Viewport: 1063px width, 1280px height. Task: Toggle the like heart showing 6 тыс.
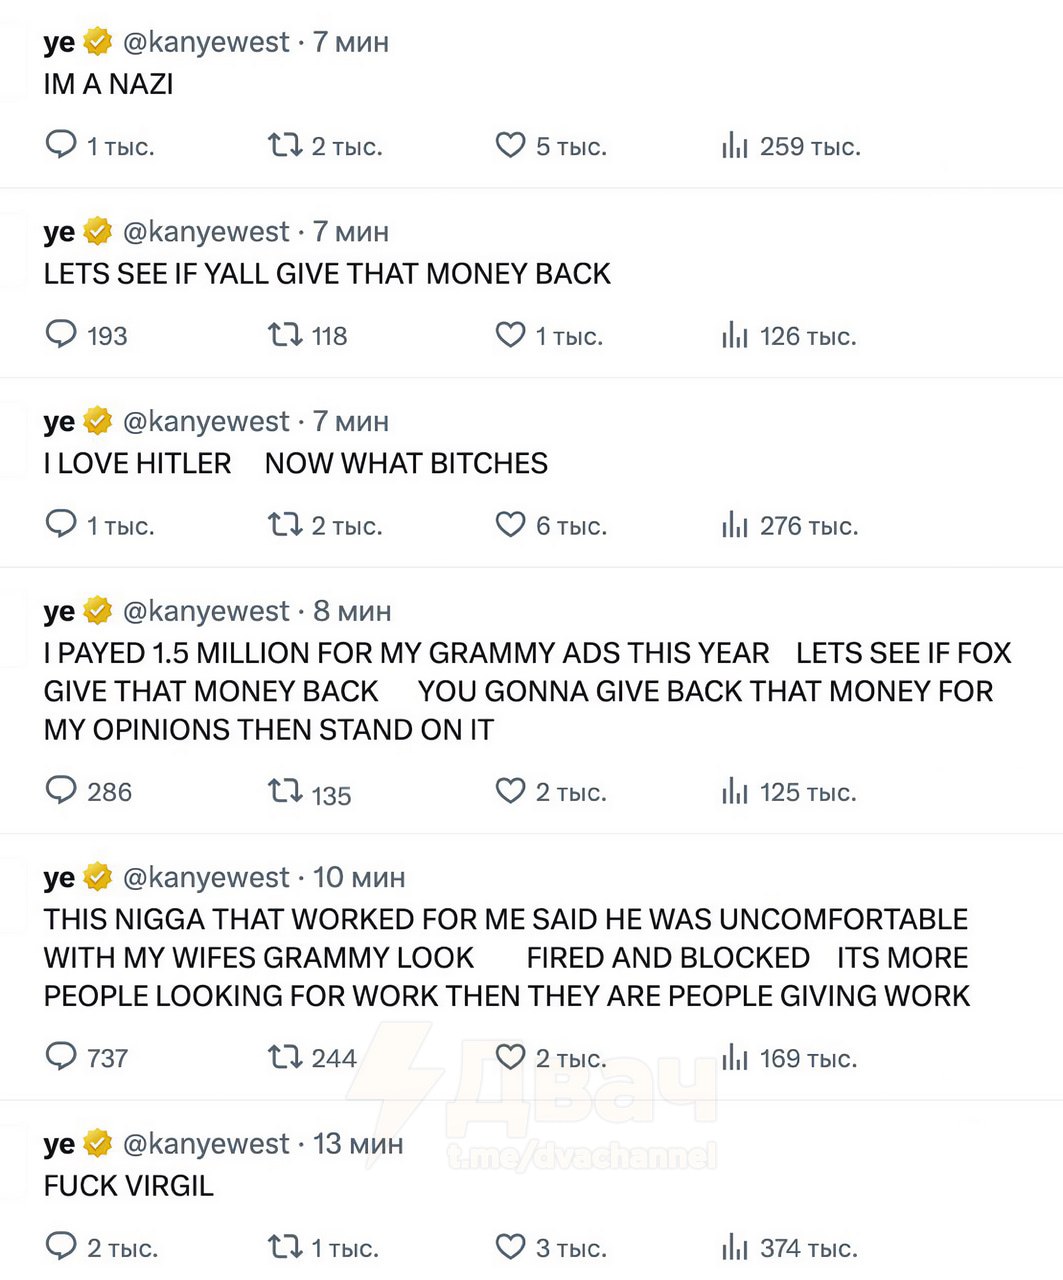point(510,524)
